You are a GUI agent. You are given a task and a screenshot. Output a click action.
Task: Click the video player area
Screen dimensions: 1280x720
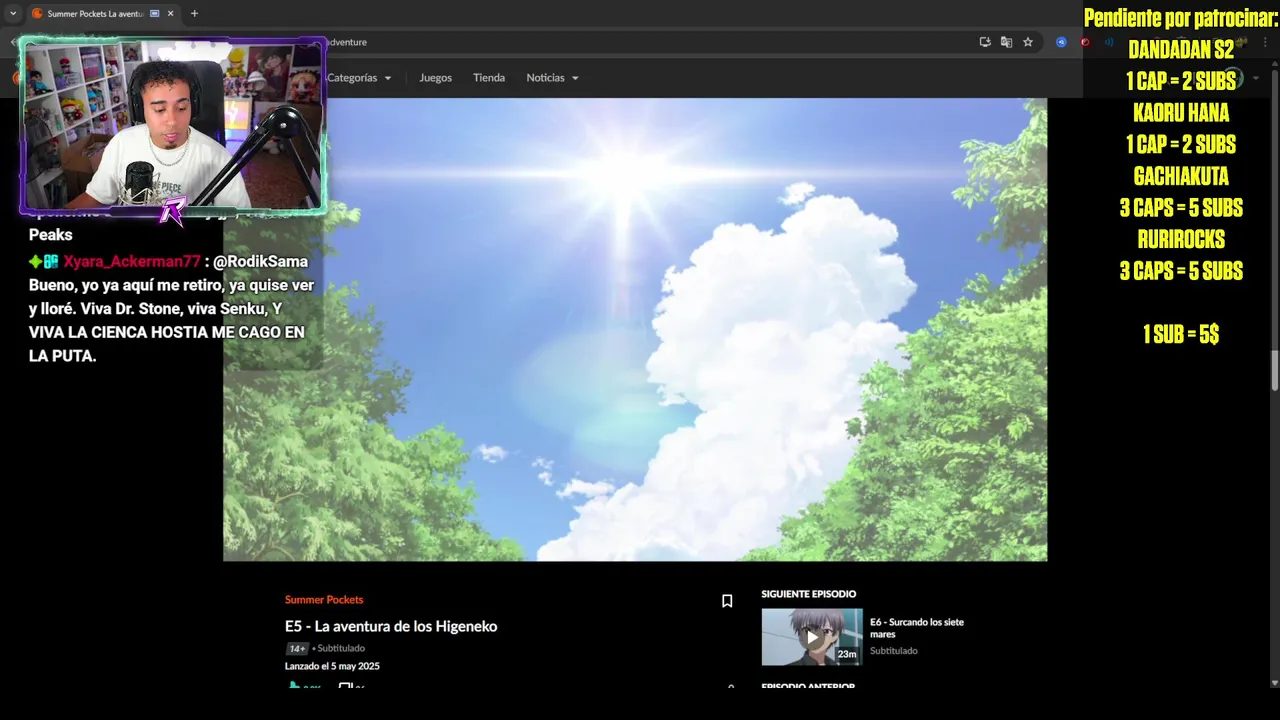(x=635, y=329)
